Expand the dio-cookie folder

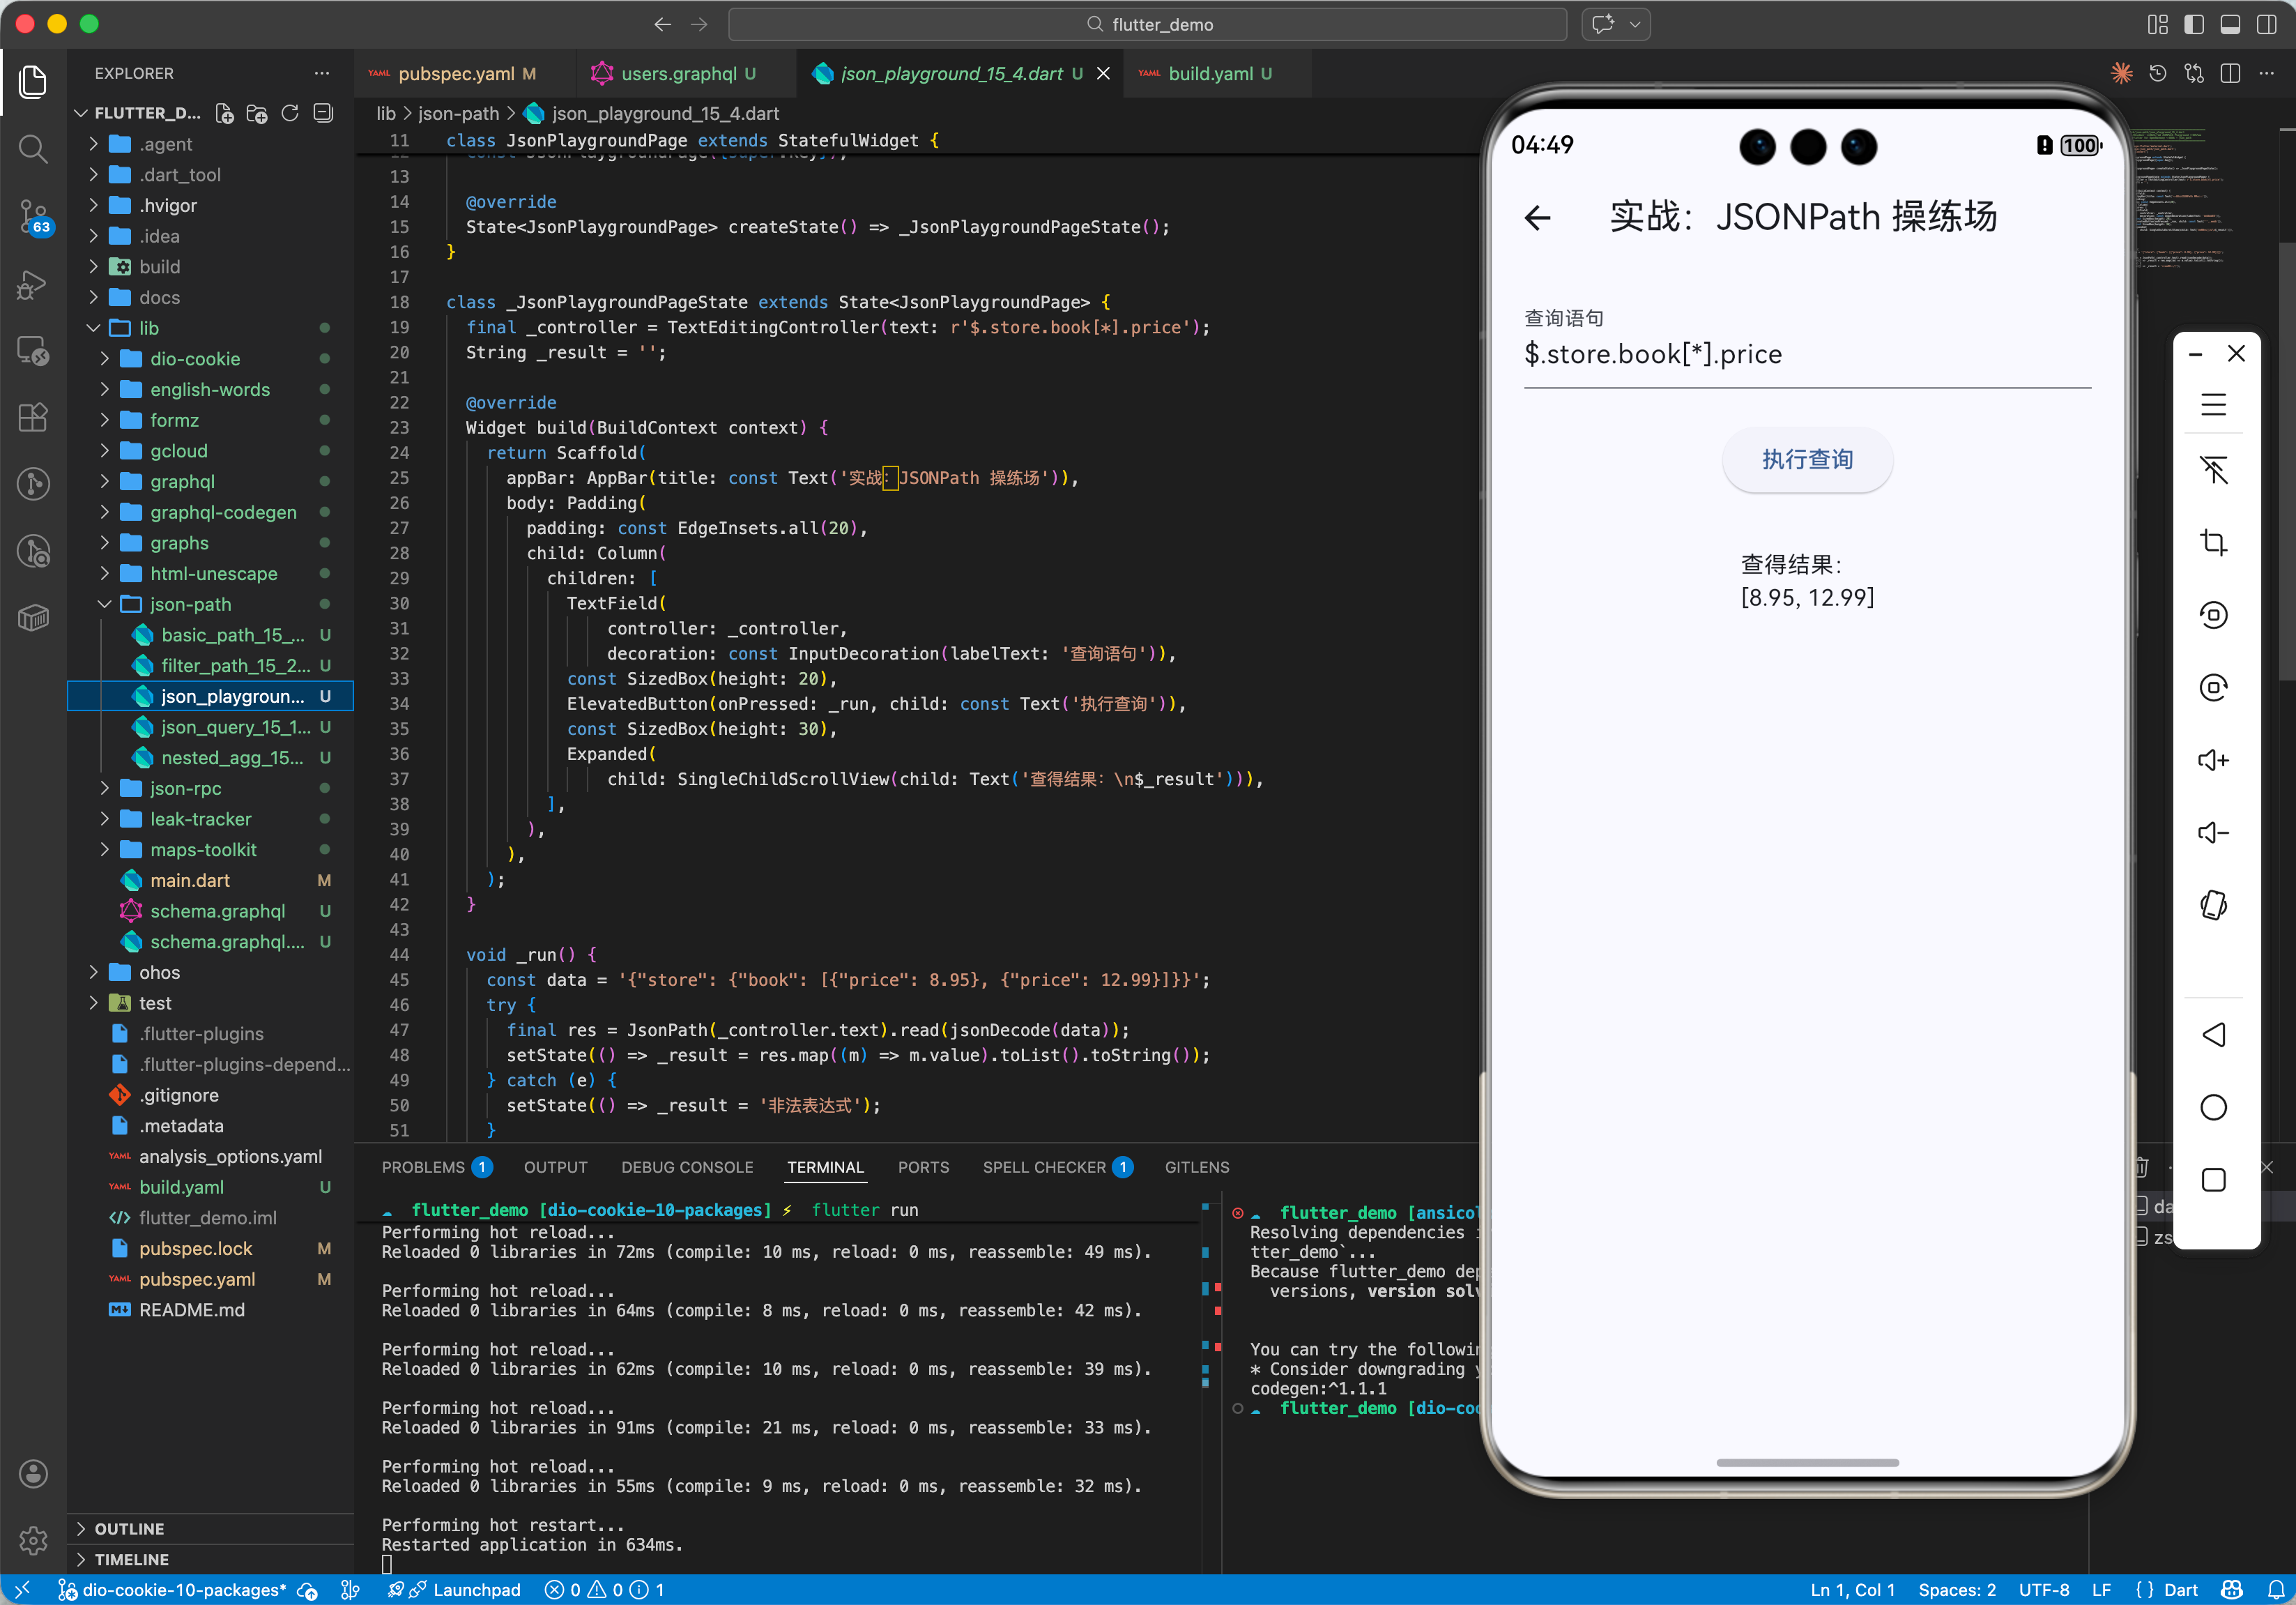tap(194, 358)
